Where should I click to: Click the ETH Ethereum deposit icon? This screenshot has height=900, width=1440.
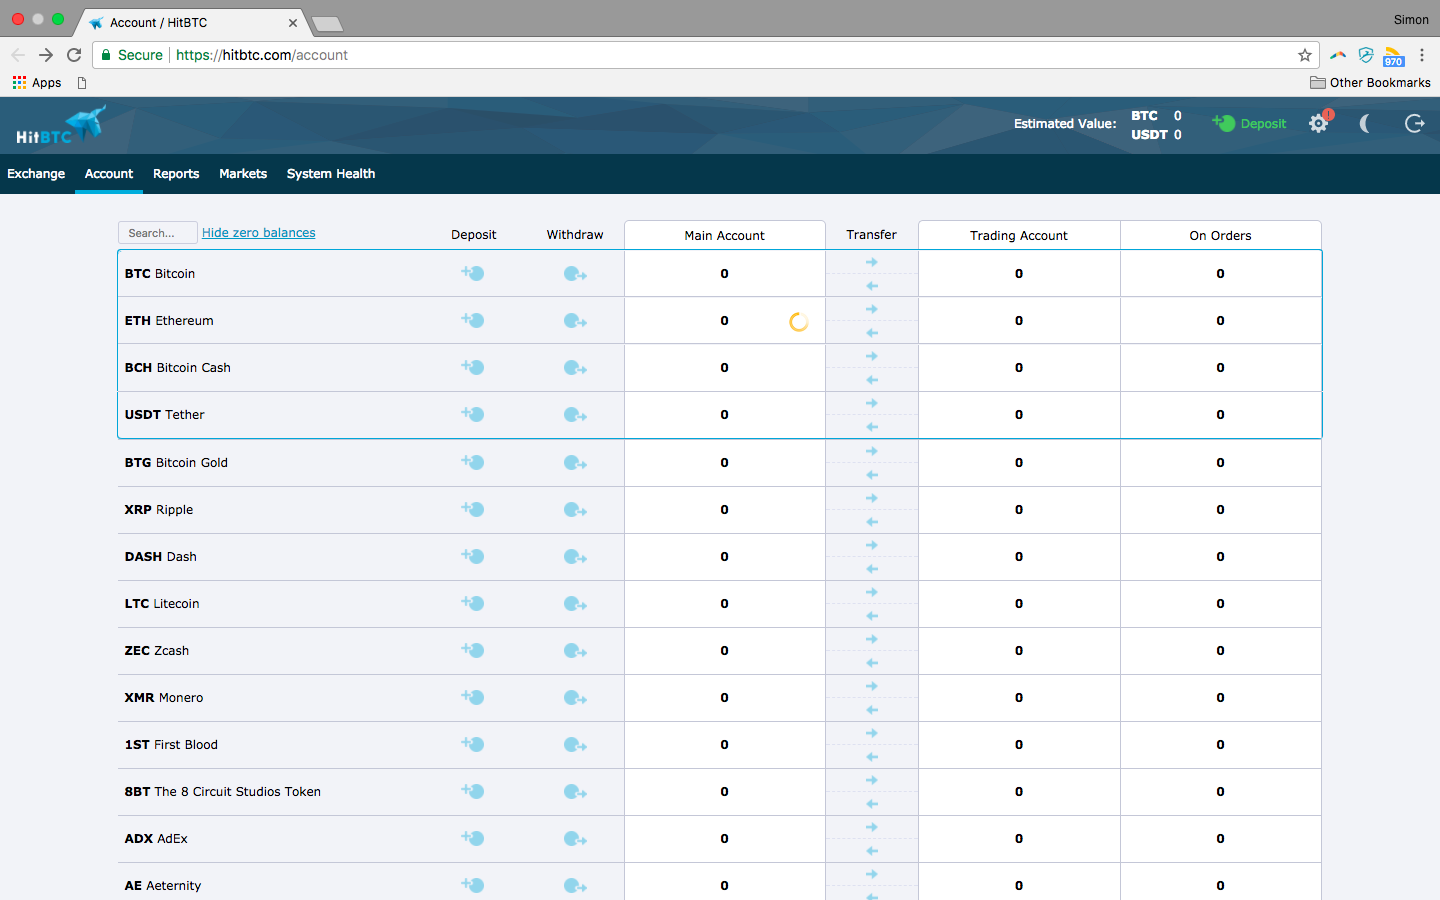pyautogui.click(x=473, y=320)
